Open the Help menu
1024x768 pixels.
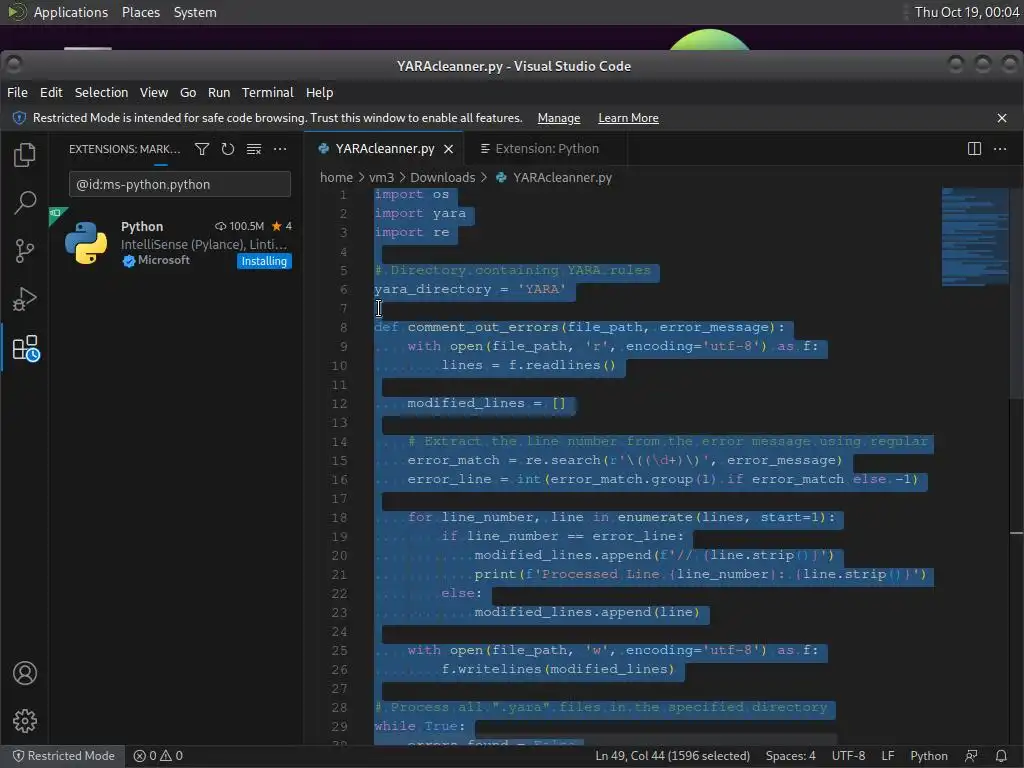[x=319, y=93]
